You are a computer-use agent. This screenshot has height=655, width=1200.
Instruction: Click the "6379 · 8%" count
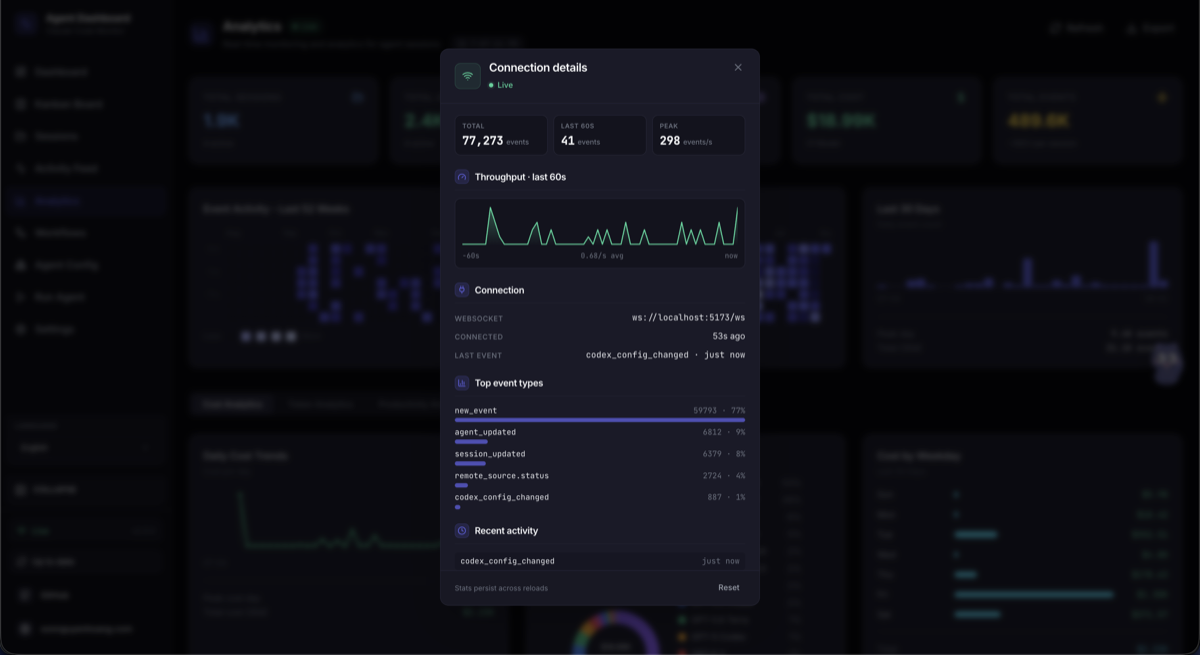click(724, 454)
